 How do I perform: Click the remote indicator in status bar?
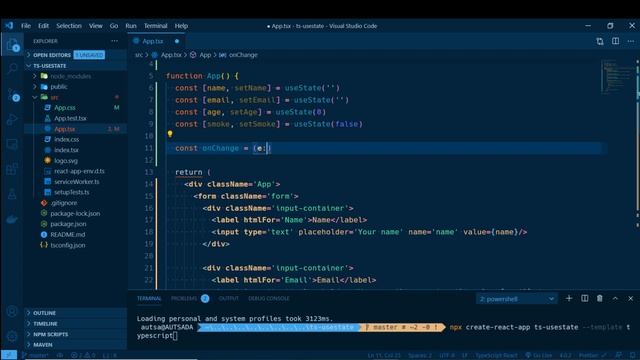(9, 355)
